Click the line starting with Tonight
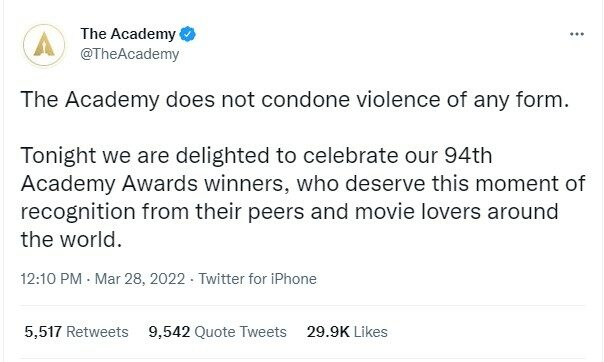 (x=256, y=156)
